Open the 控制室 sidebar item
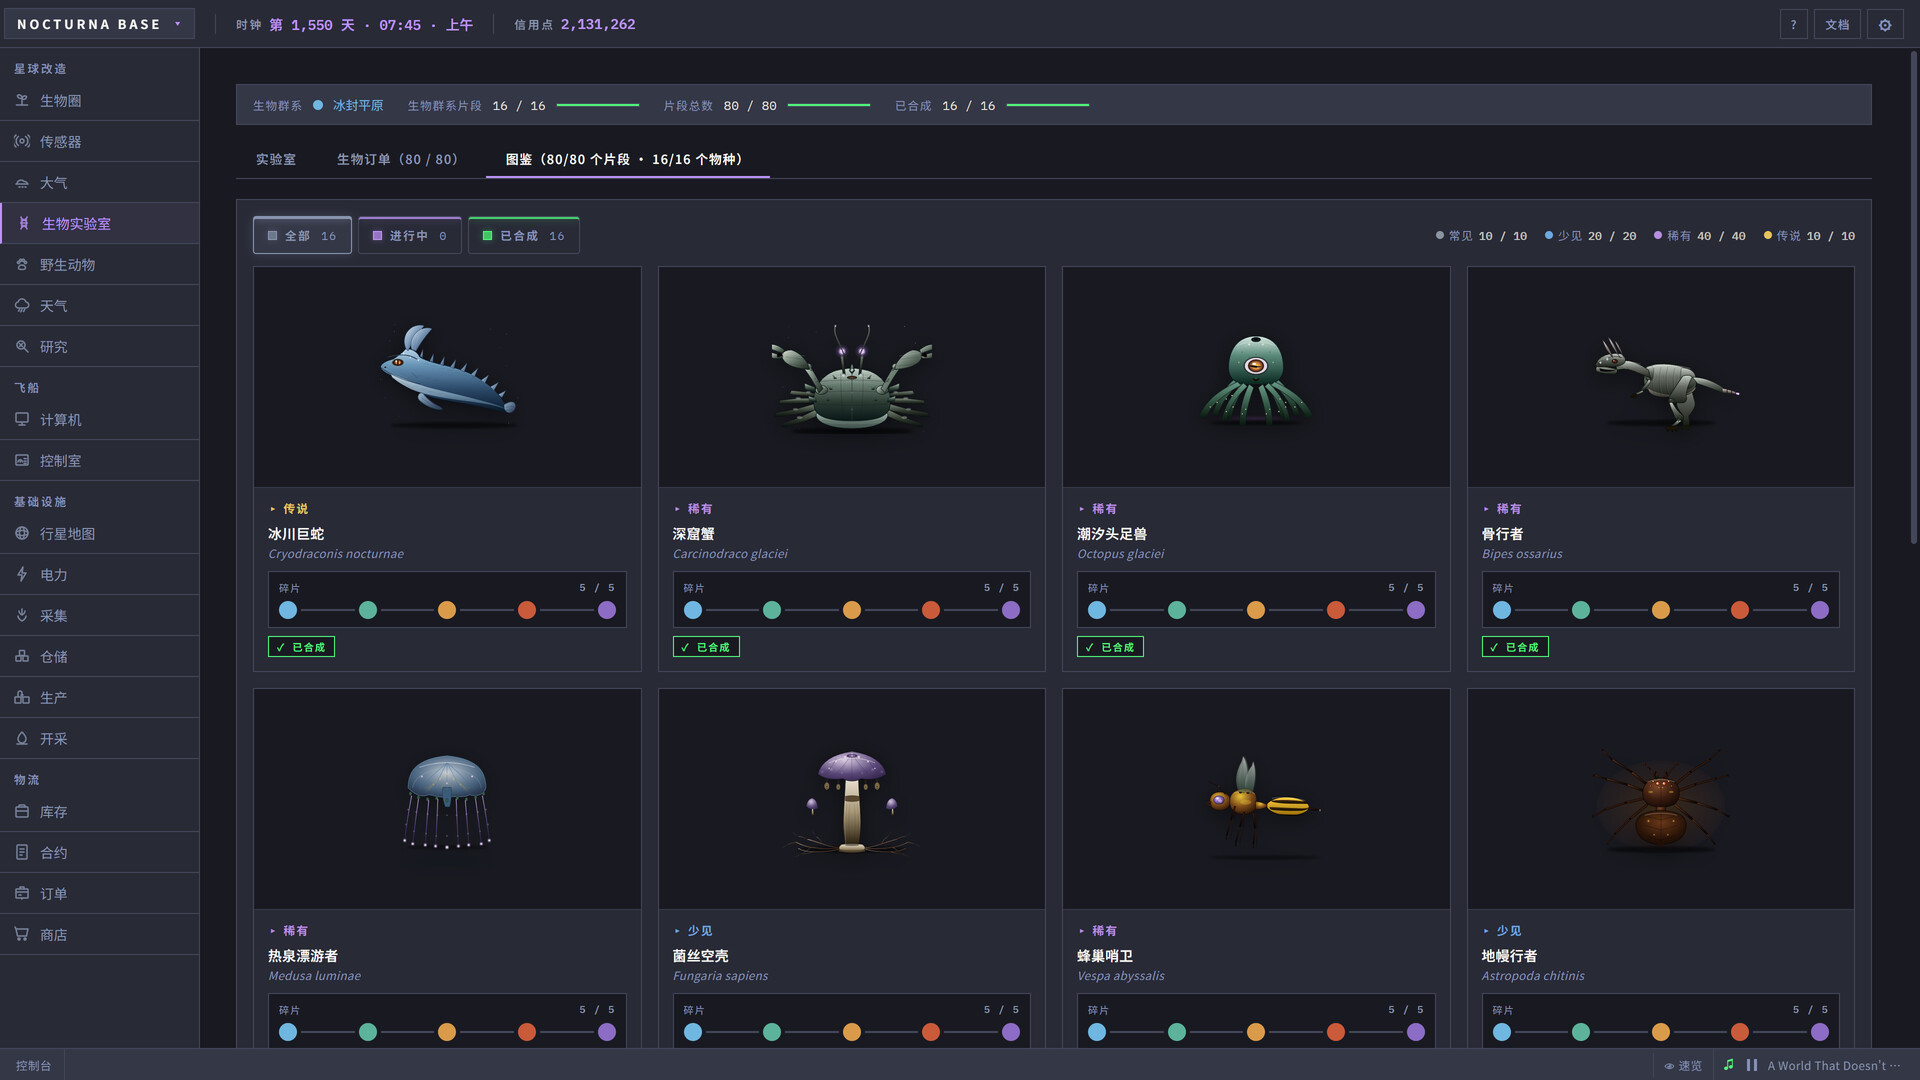The image size is (1920, 1080). tap(99, 461)
